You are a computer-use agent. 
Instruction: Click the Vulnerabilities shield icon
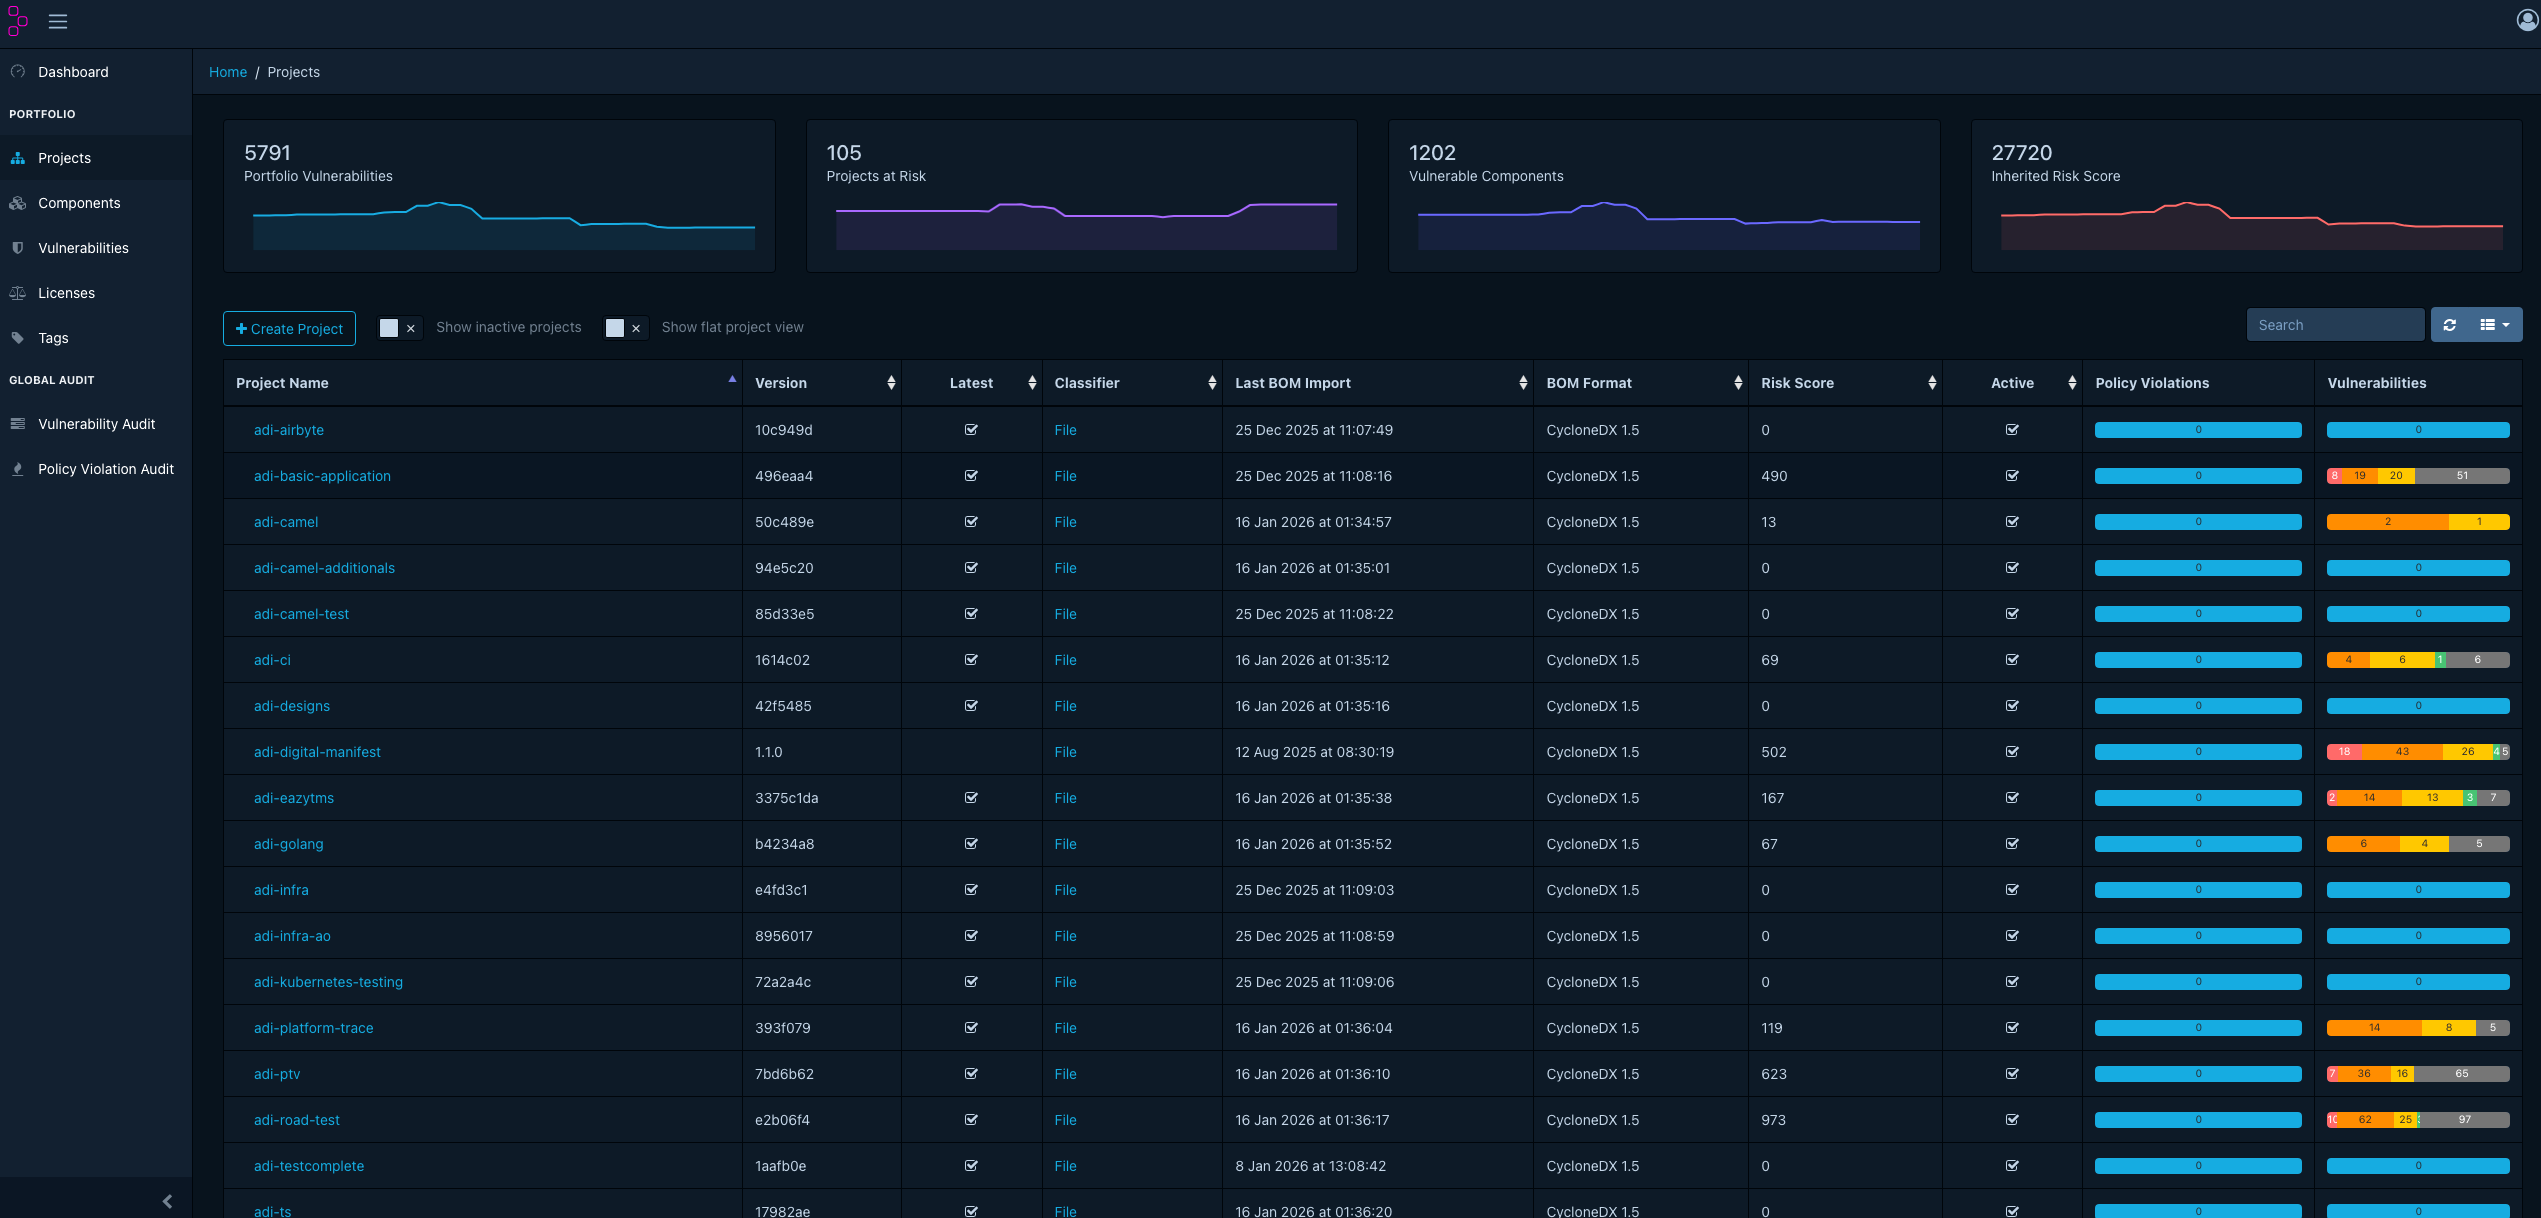click(18, 248)
